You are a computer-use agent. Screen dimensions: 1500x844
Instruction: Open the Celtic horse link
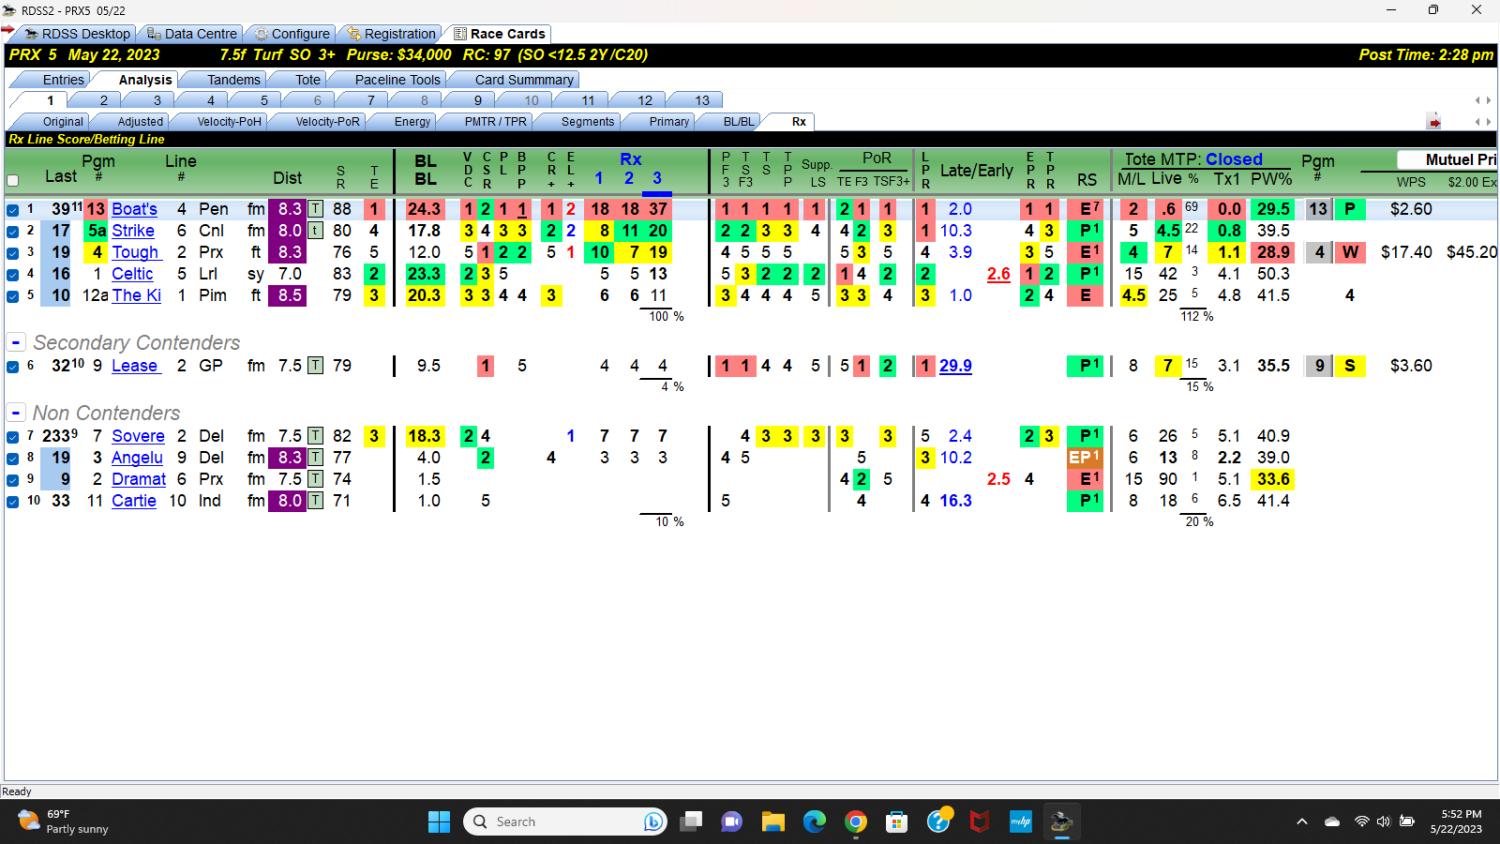(132, 273)
